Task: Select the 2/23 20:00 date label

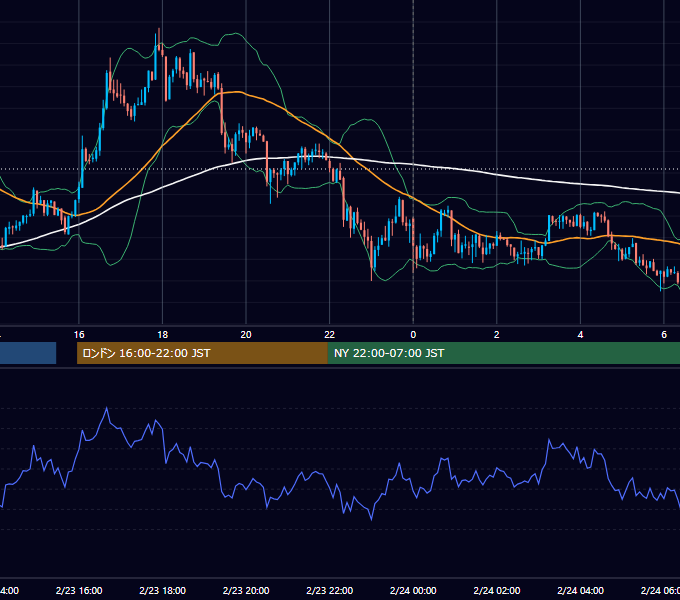Action: click(246, 590)
